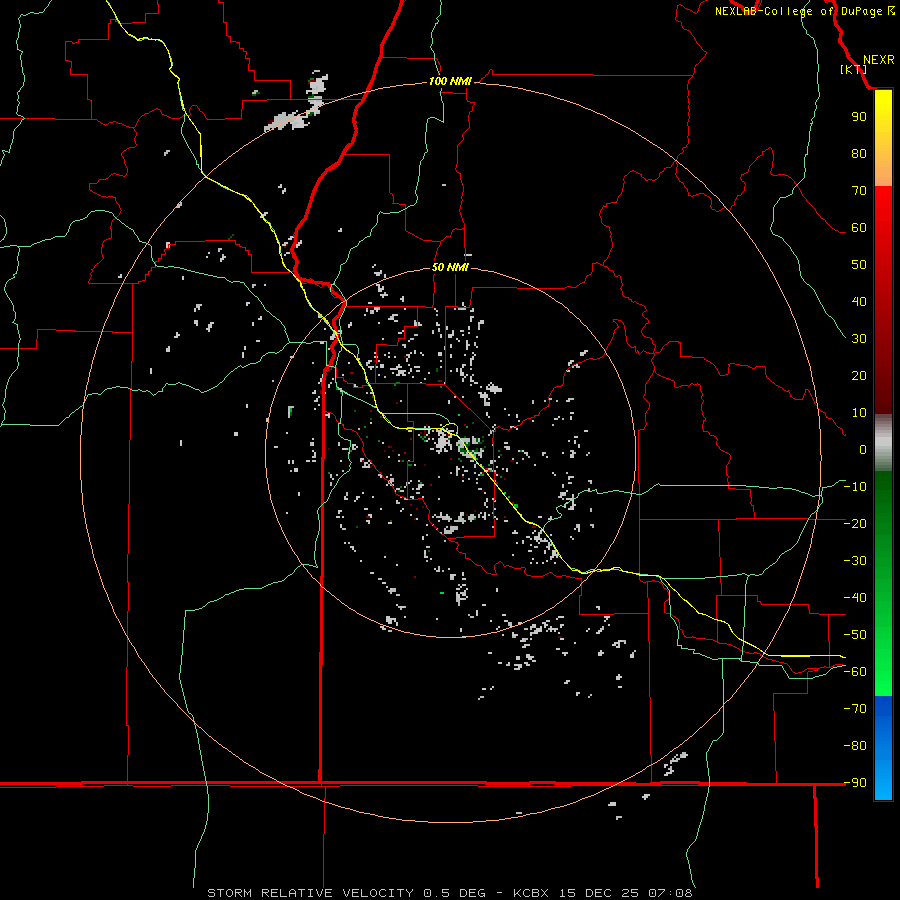The image size is (900, 900).
Task: Click the 50 value on velocity scale
Action: [859, 265]
